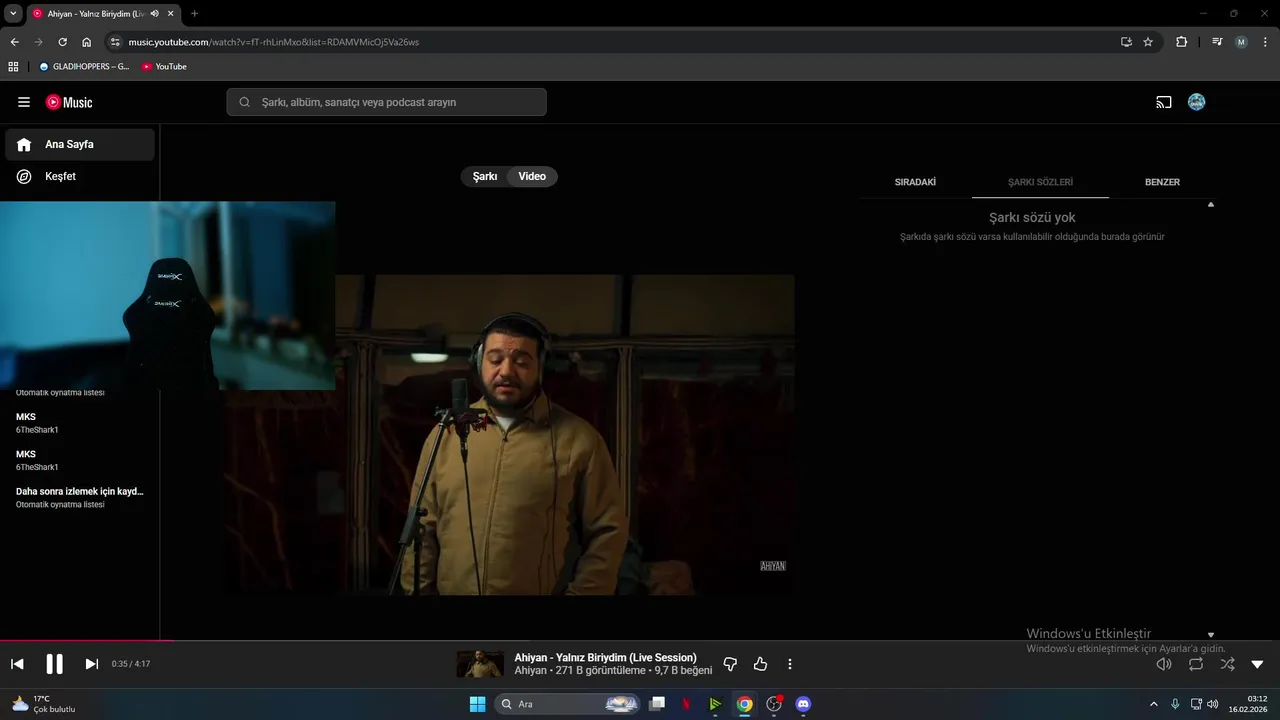Image resolution: width=1280 pixels, height=720 pixels.
Task: Open the player bar three-dot menu
Action: [790, 664]
